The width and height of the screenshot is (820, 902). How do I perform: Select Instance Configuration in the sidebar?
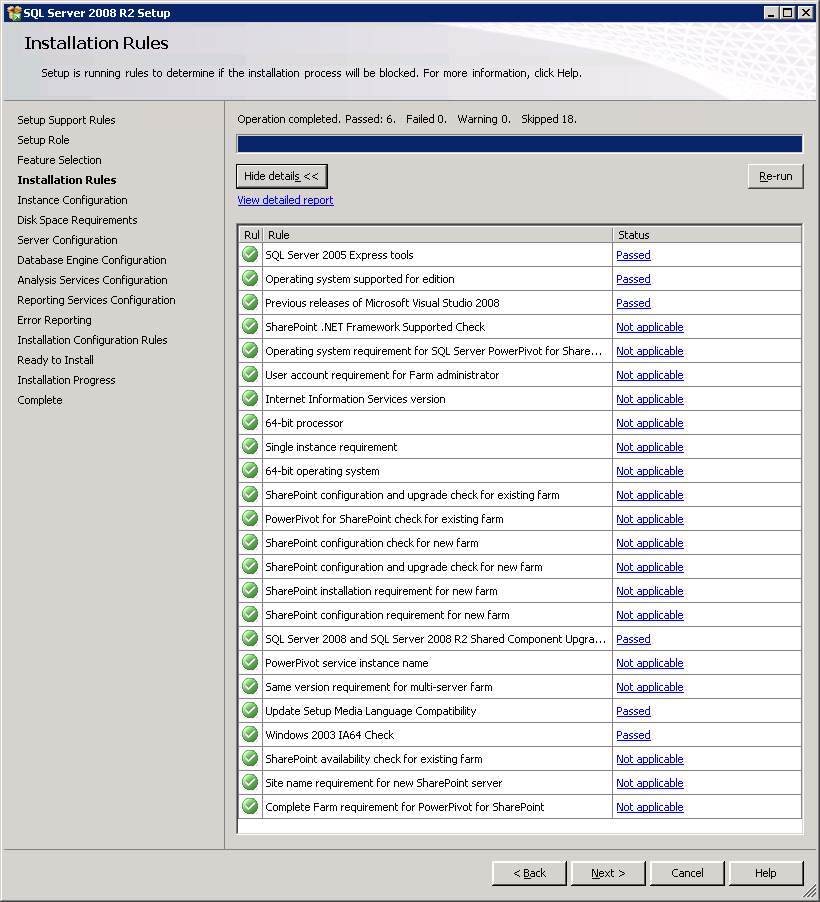(x=73, y=200)
